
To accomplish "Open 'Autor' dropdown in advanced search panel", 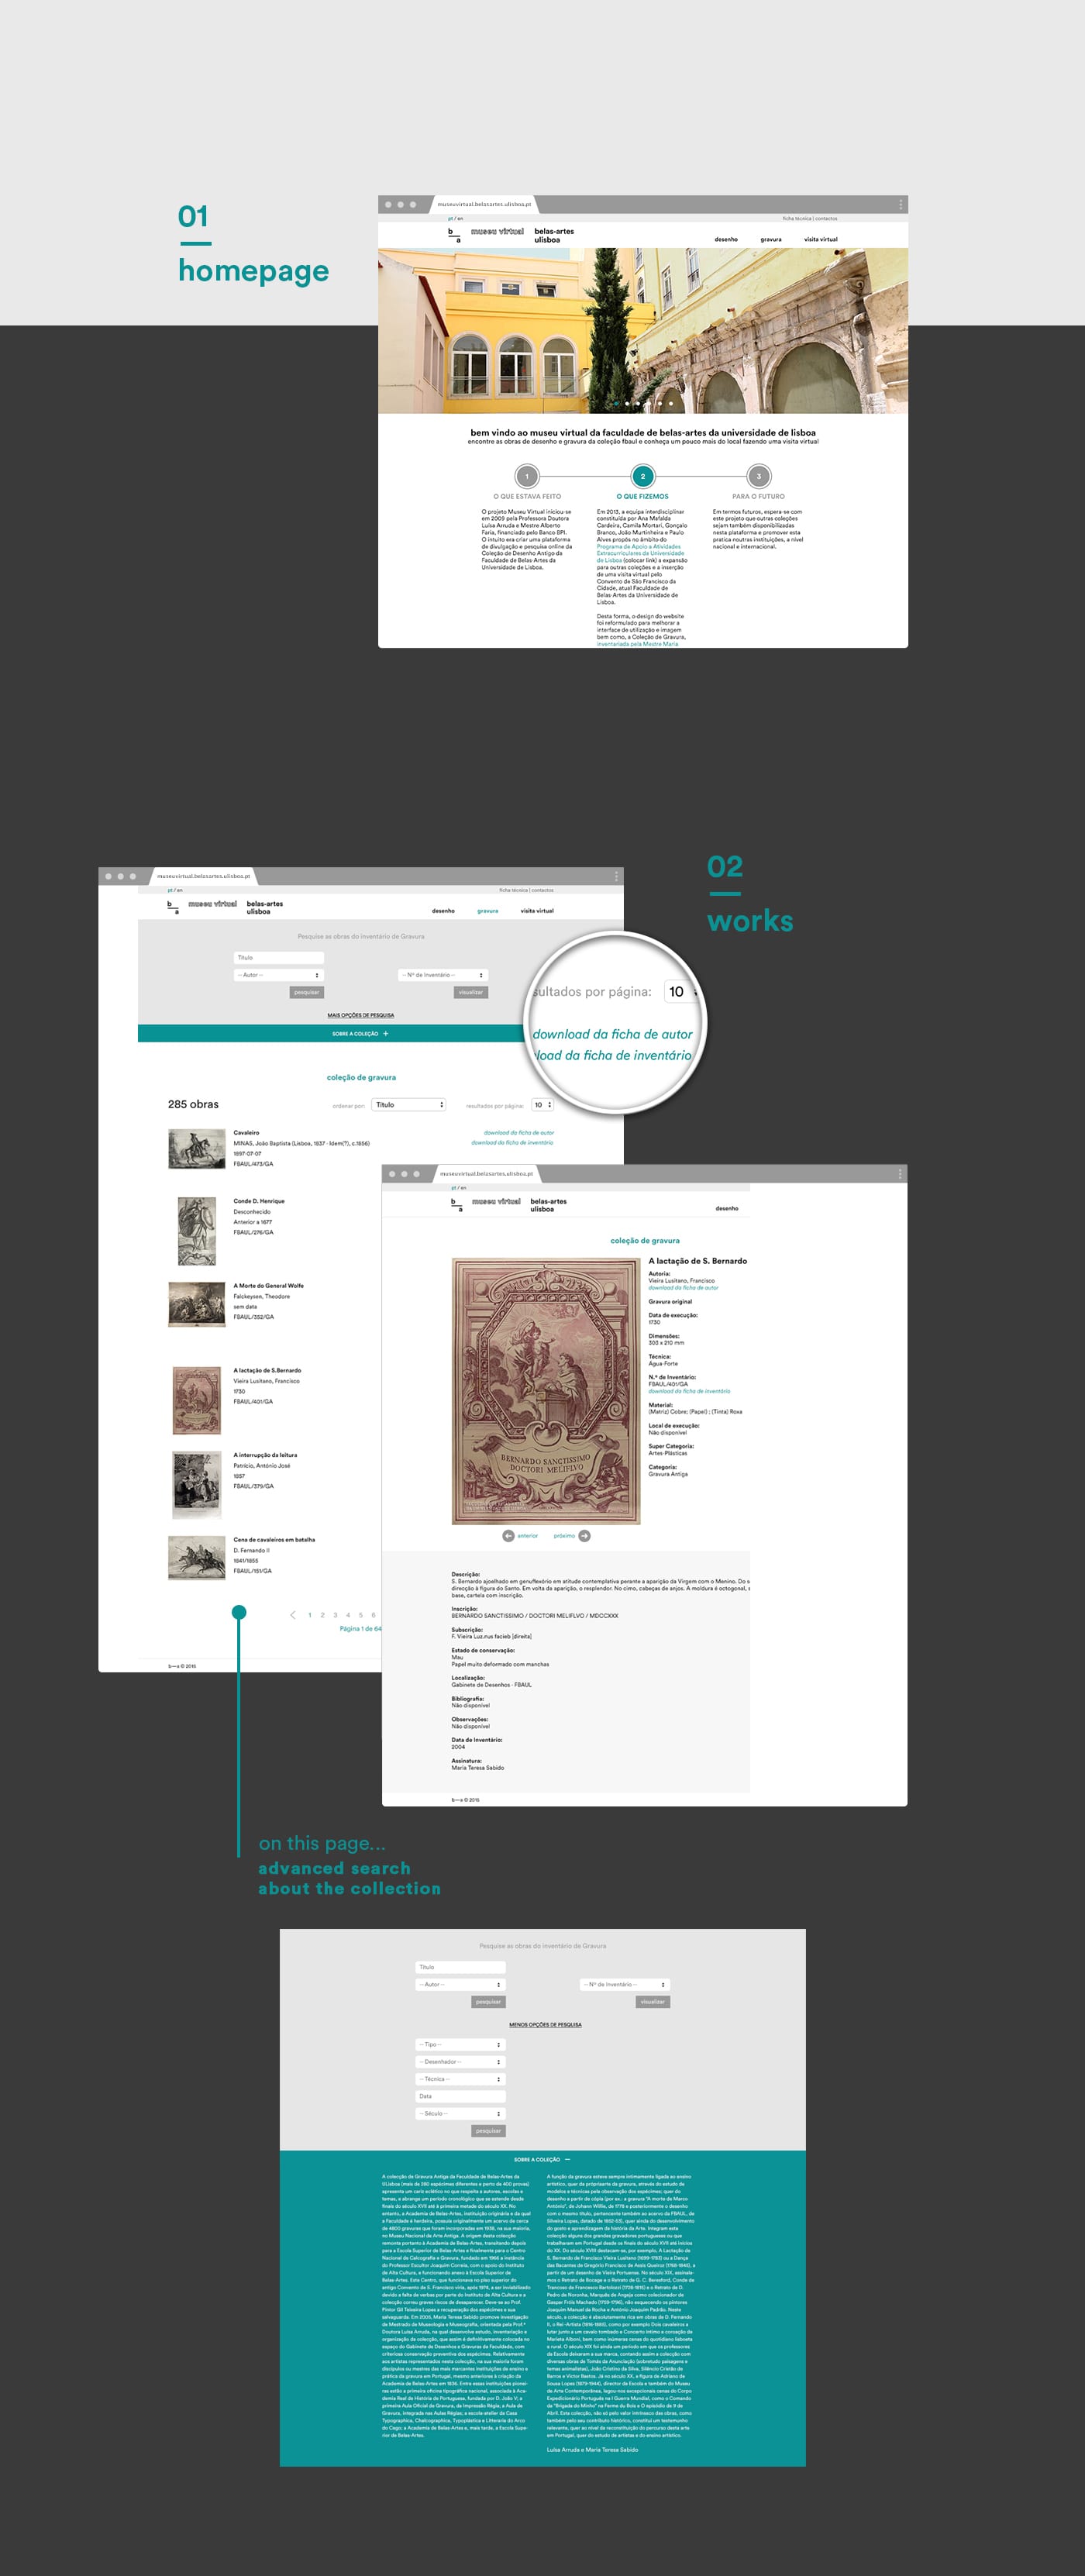I will click(460, 1984).
